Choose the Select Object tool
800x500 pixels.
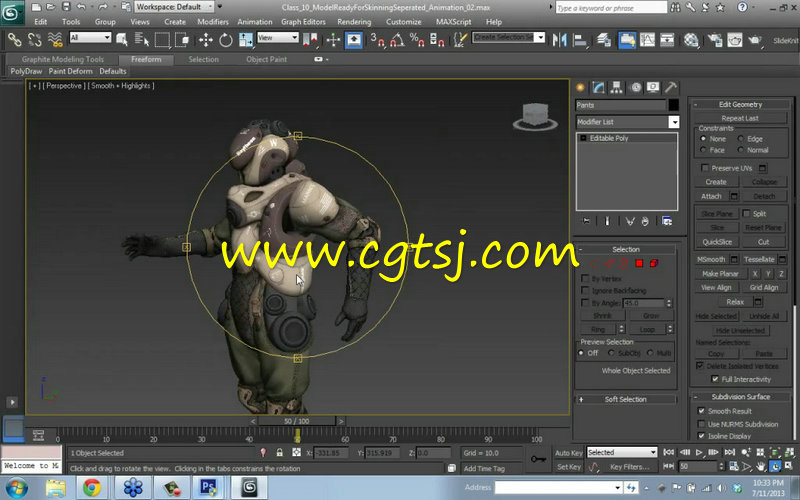[x=122, y=39]
